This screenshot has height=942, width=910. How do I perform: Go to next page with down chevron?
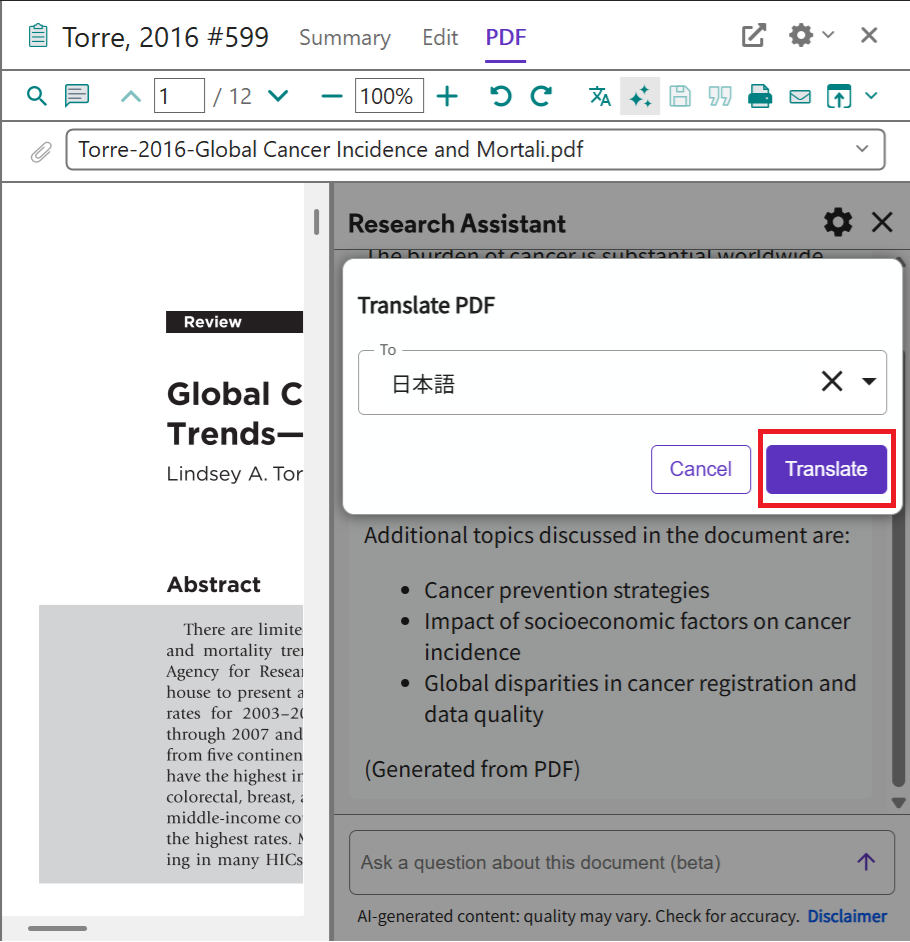(278, 96)
